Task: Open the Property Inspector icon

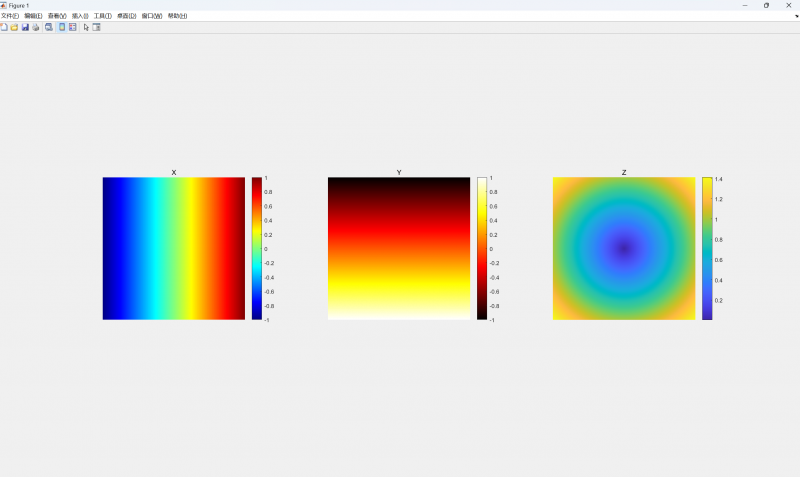Action: pos(97,27)
